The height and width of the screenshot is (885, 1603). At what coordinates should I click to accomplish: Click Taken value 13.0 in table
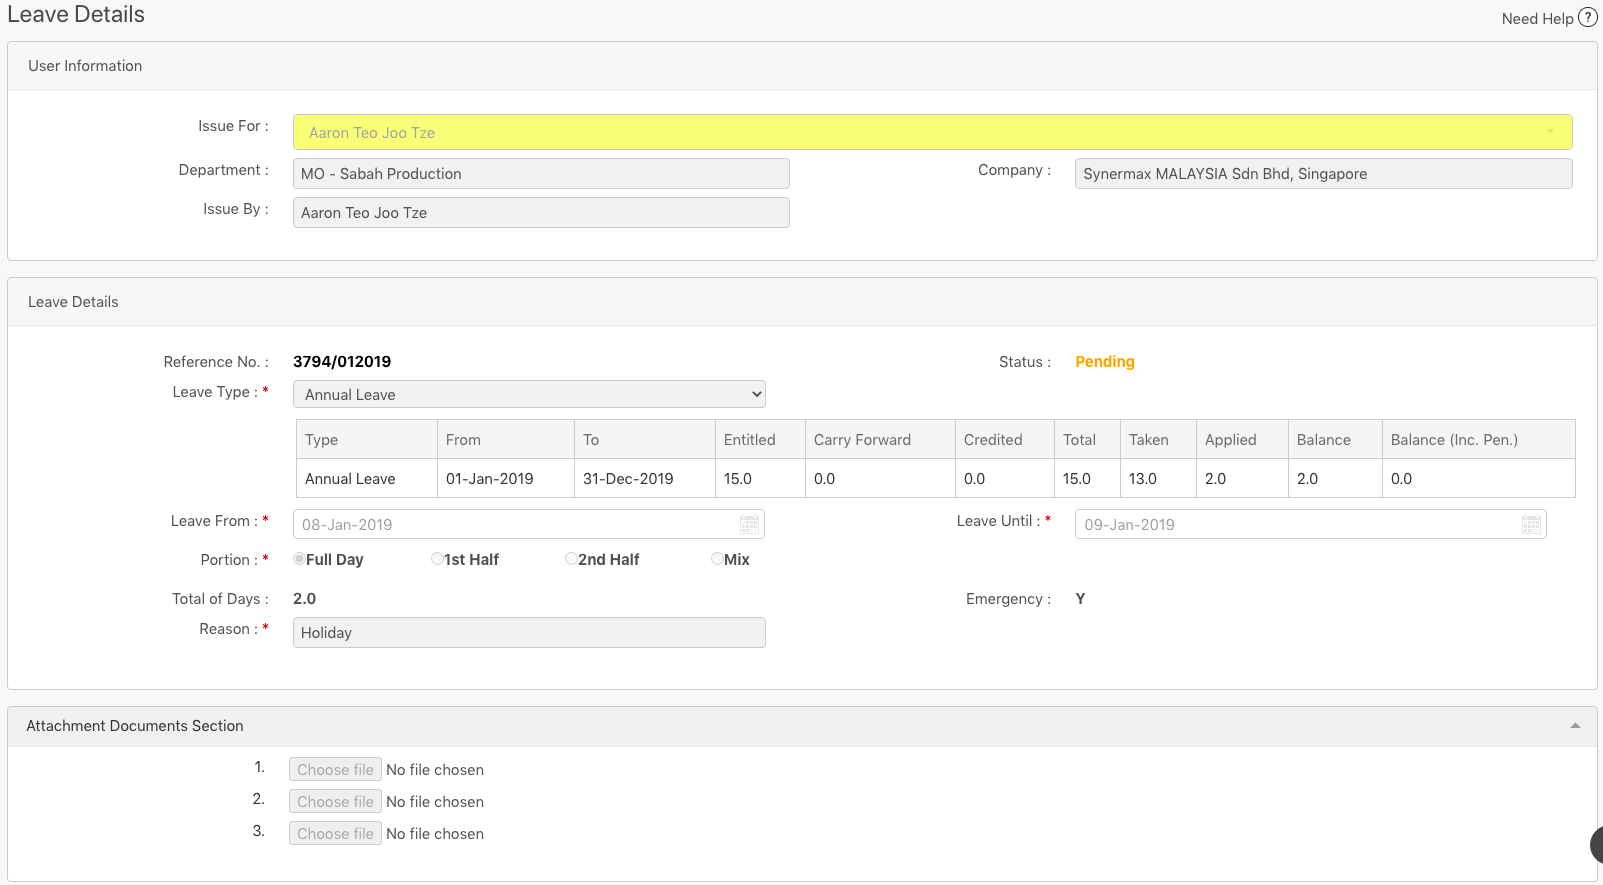point(1159,478)
